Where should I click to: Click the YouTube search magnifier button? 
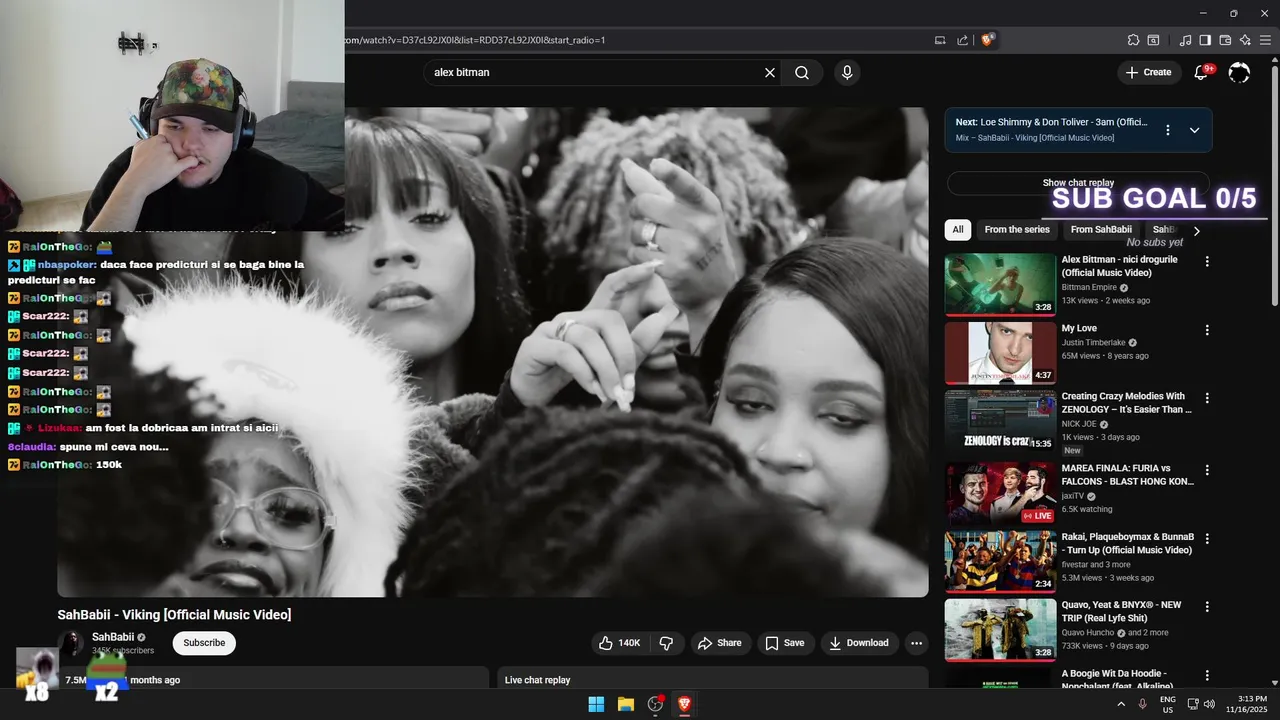tap(802, 73)
